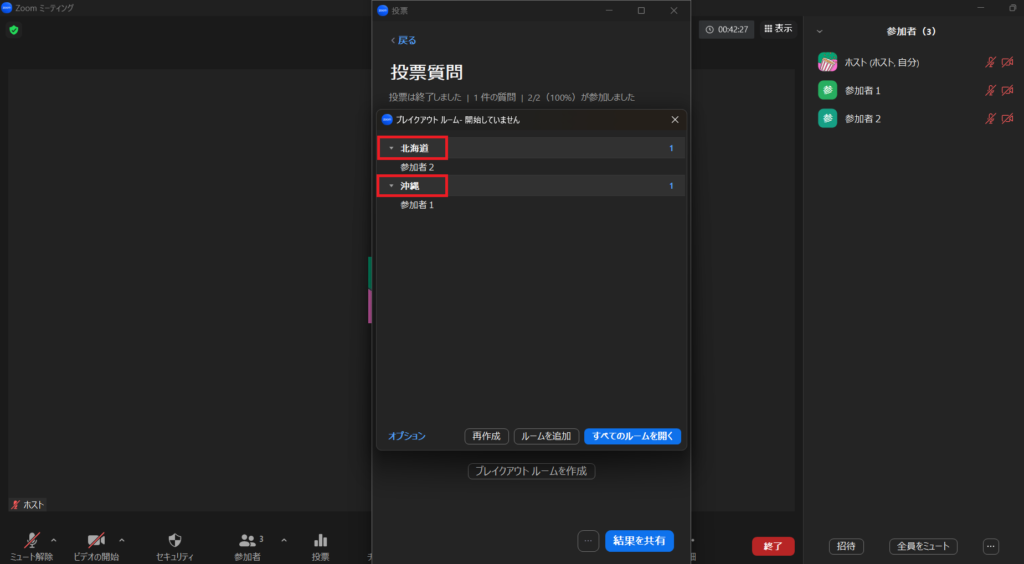Click the green encryption shield icon

coord(14,30)
